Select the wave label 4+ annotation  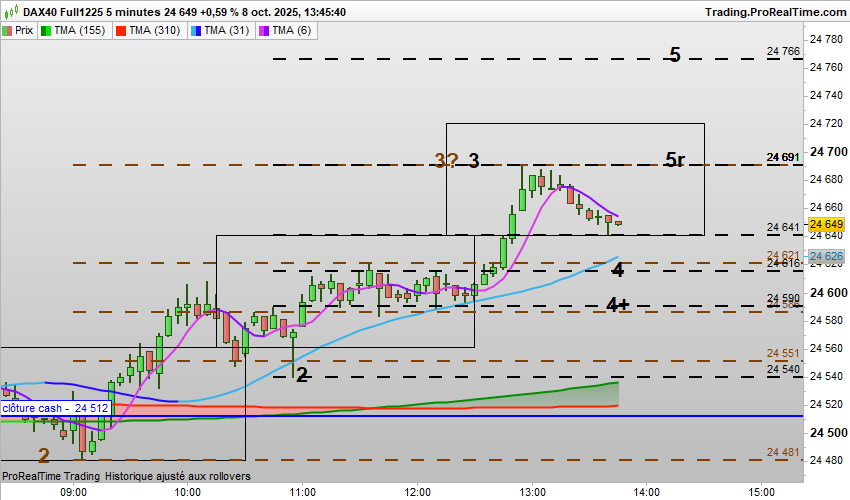pyautogui.click(x=617, y=304)
